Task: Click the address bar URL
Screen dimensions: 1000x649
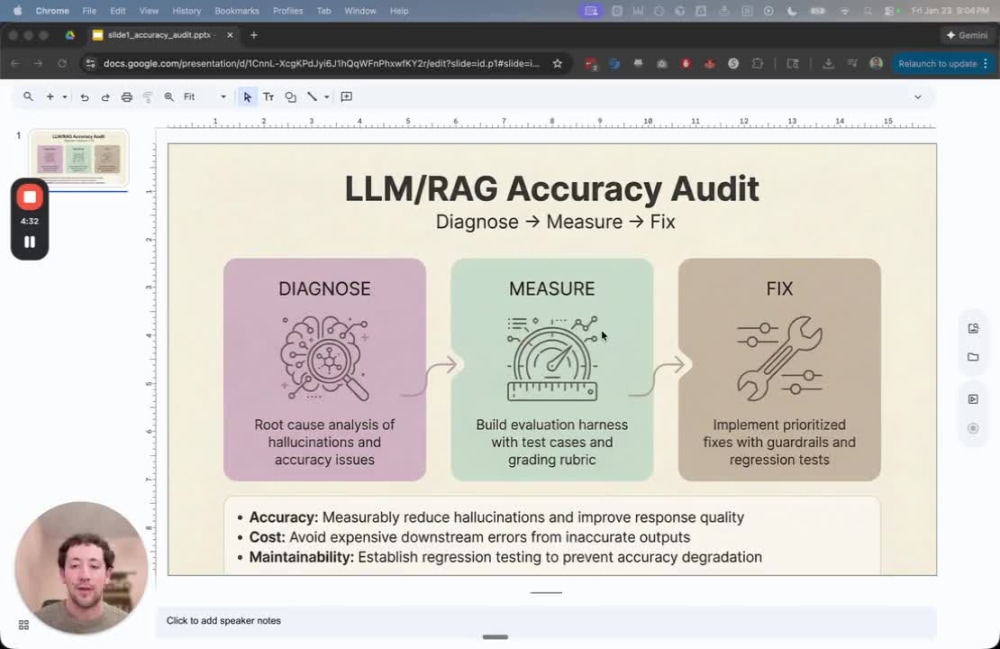Action: coord(321,63)
